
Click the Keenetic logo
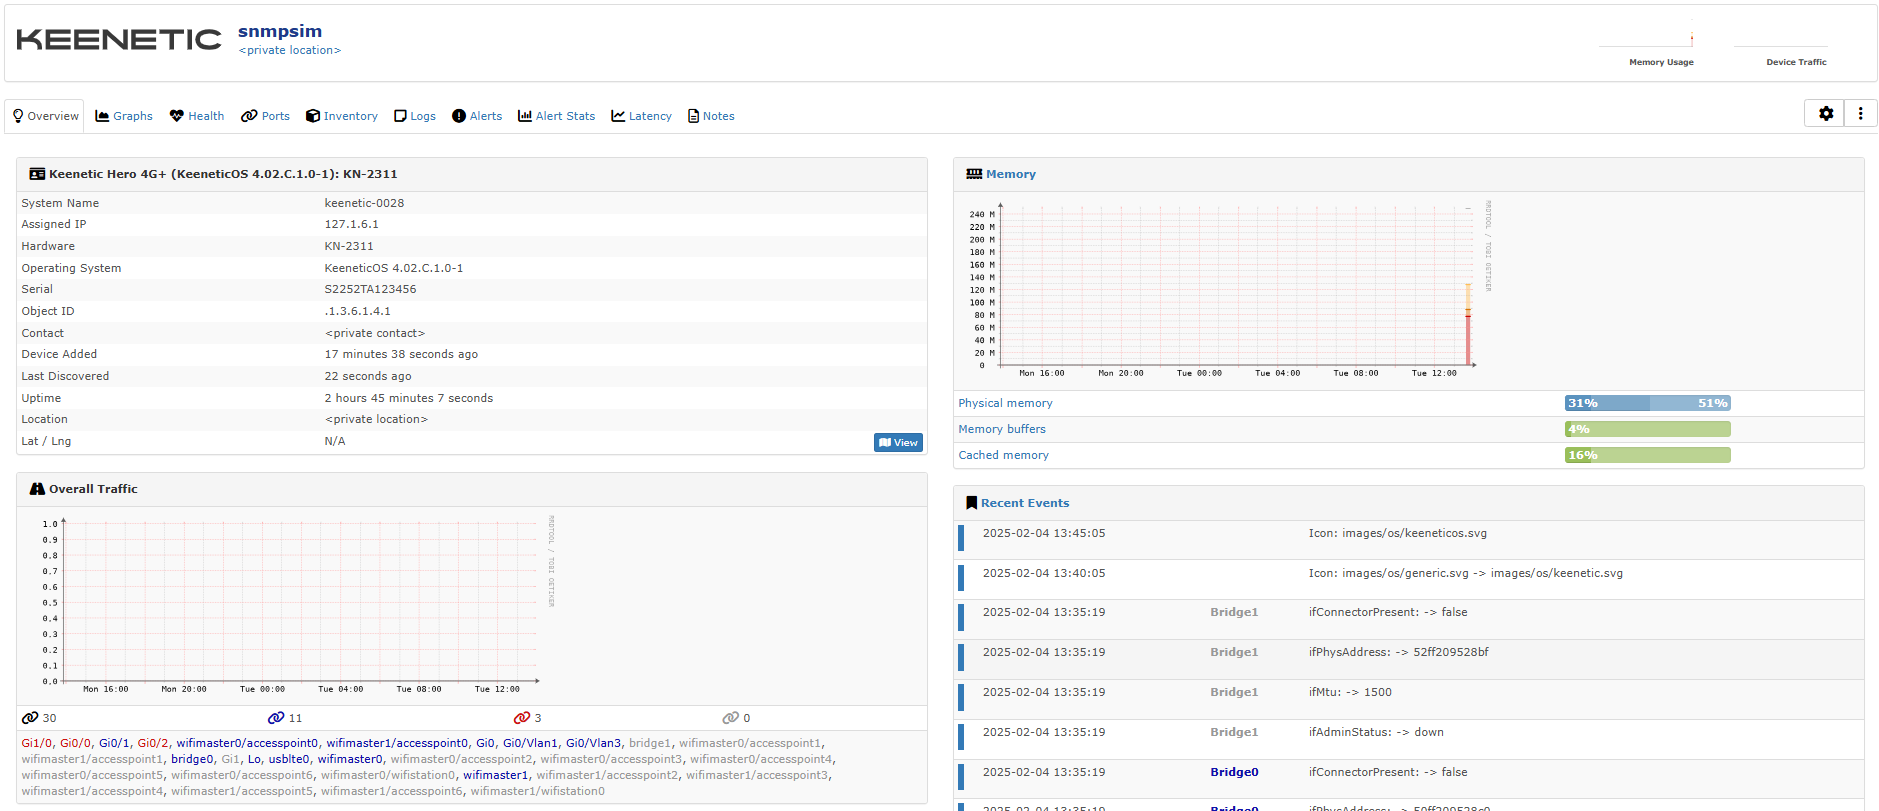pos(119,40)
